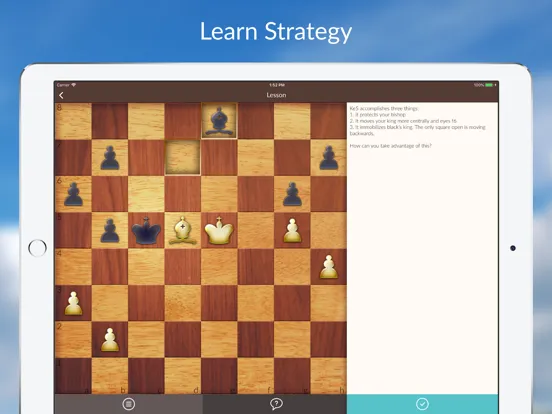Viewport: 552px width, 414px height.
Task: Select the white pawn on a3
Action: click(x=73, y=303)
